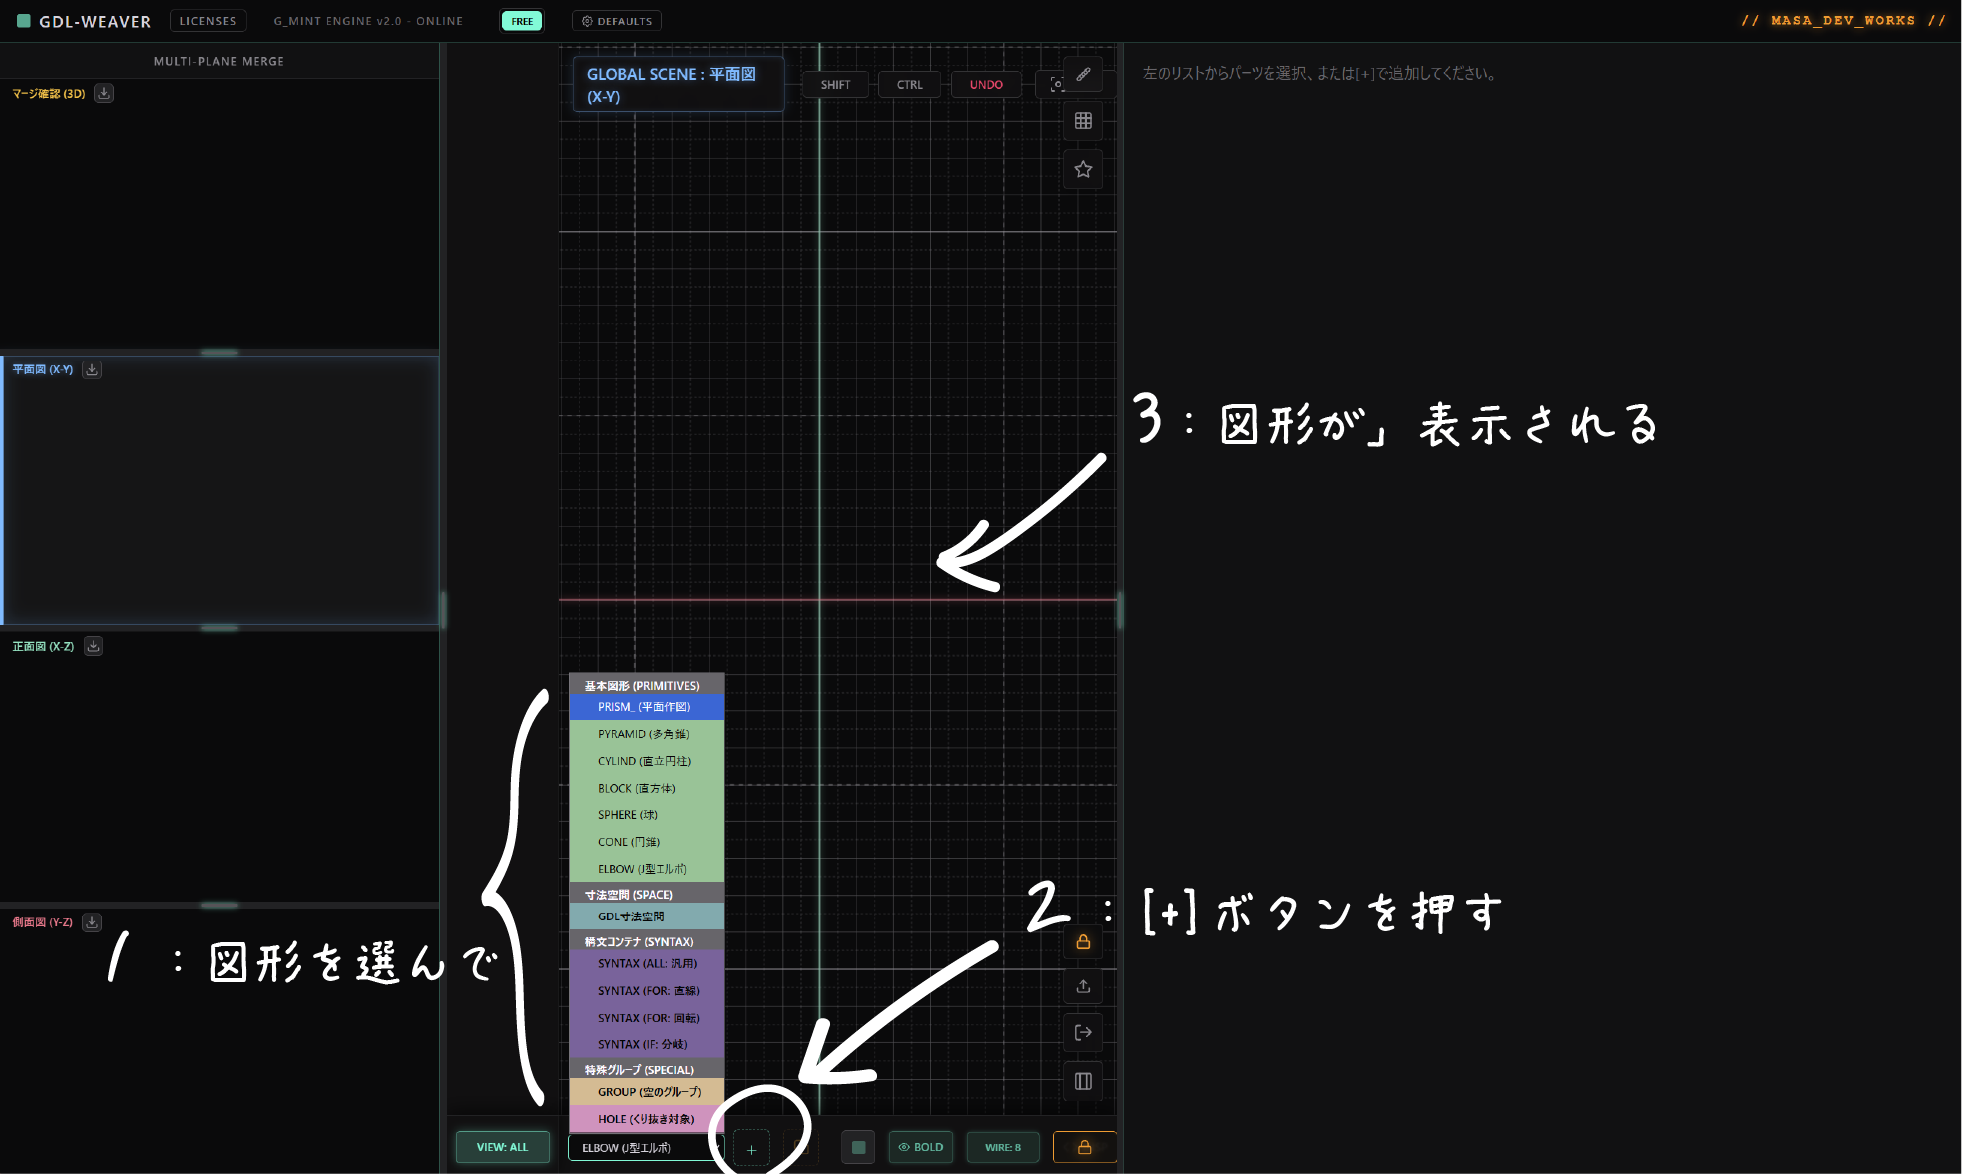This screenshot has width=1962, height=1174.
Task: Click the focus frame icon next to UNDO
Action: click(x=1056, y=84)
